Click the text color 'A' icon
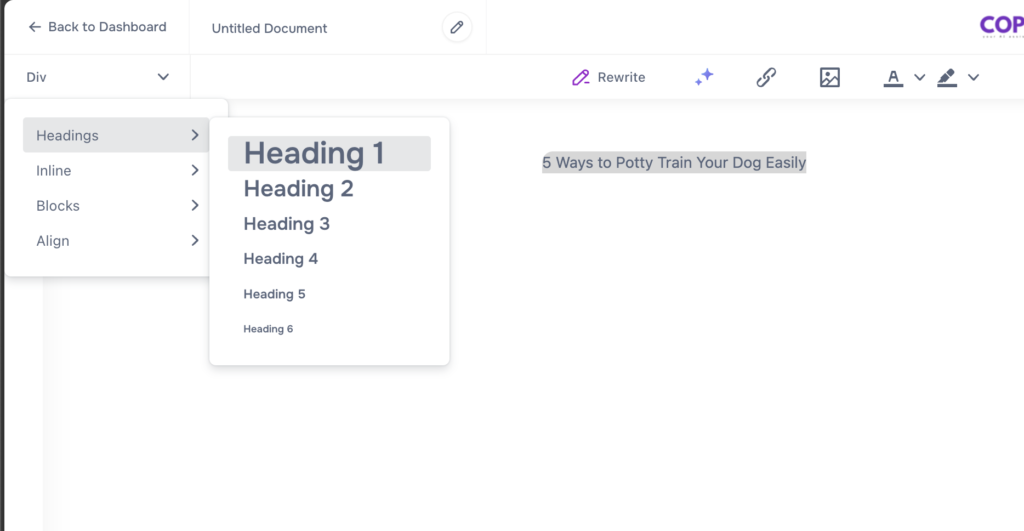This screenshot has height=531, width=1024. coord(893,77)
